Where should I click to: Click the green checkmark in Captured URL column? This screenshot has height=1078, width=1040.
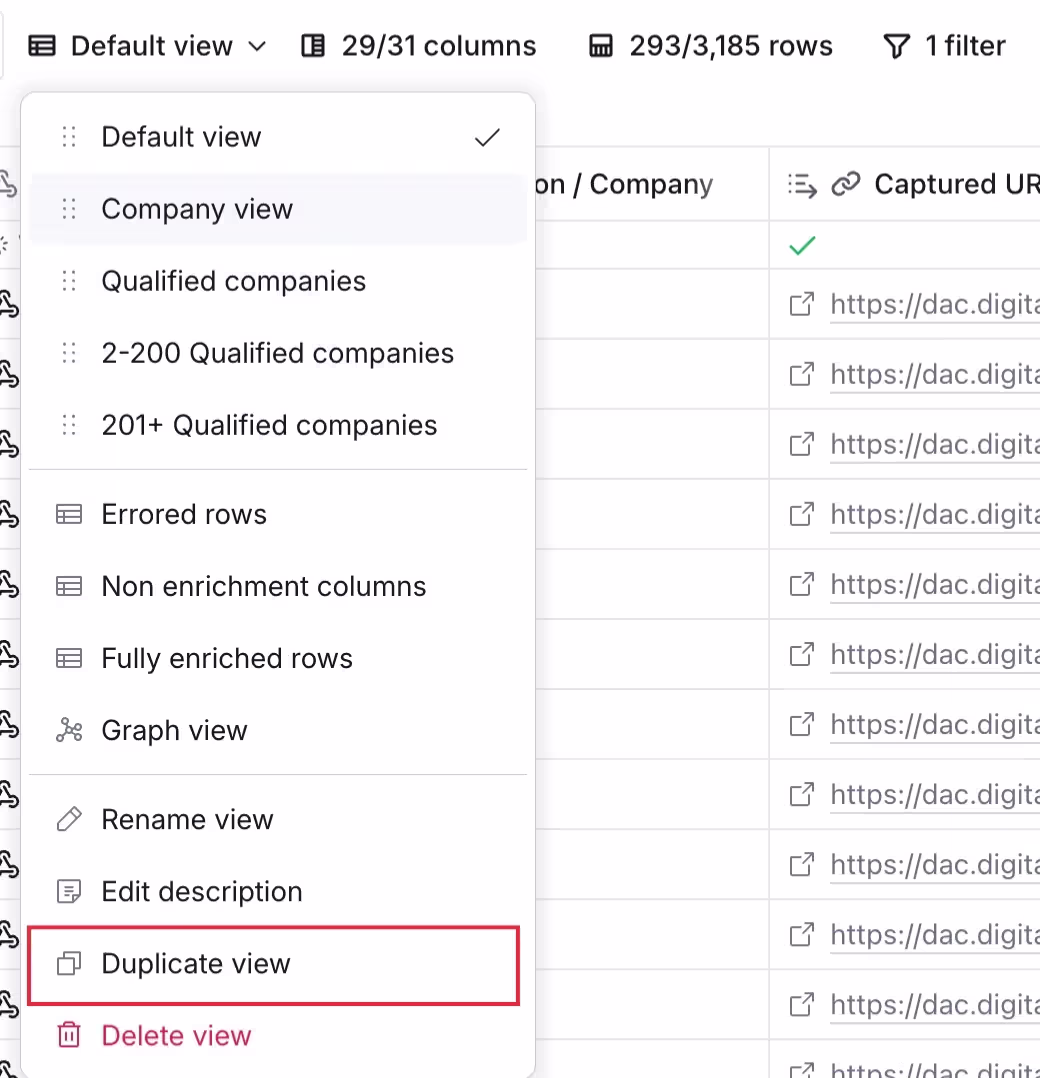(x=802, y=245)
